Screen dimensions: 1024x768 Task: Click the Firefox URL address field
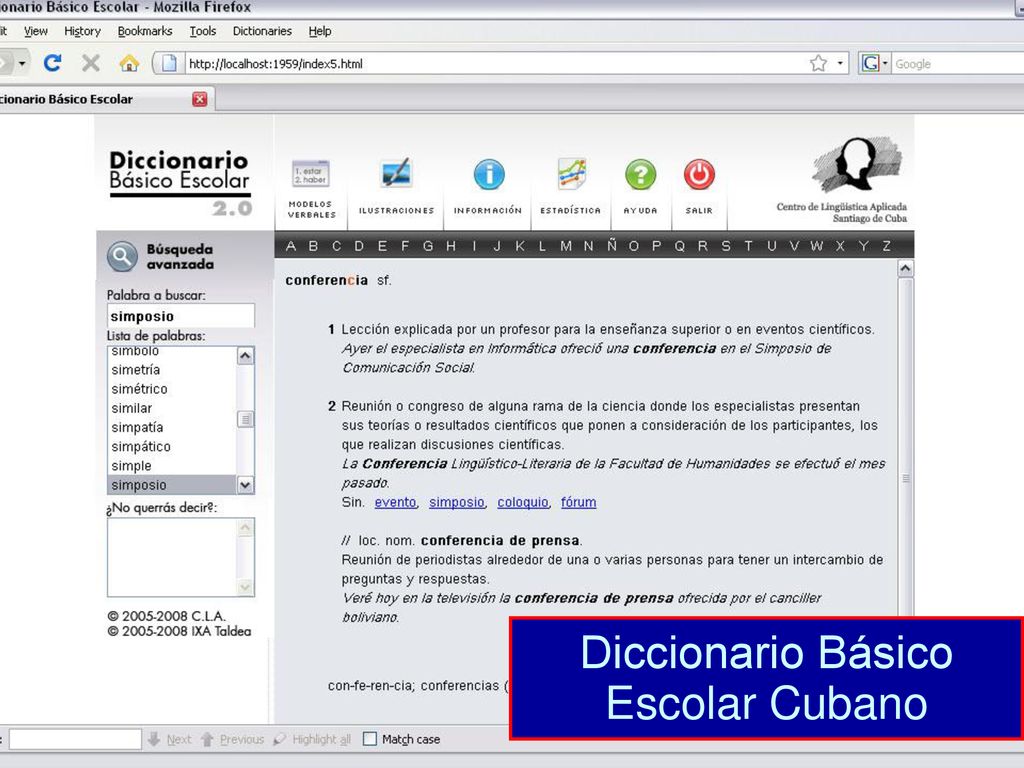click(496, 63)
